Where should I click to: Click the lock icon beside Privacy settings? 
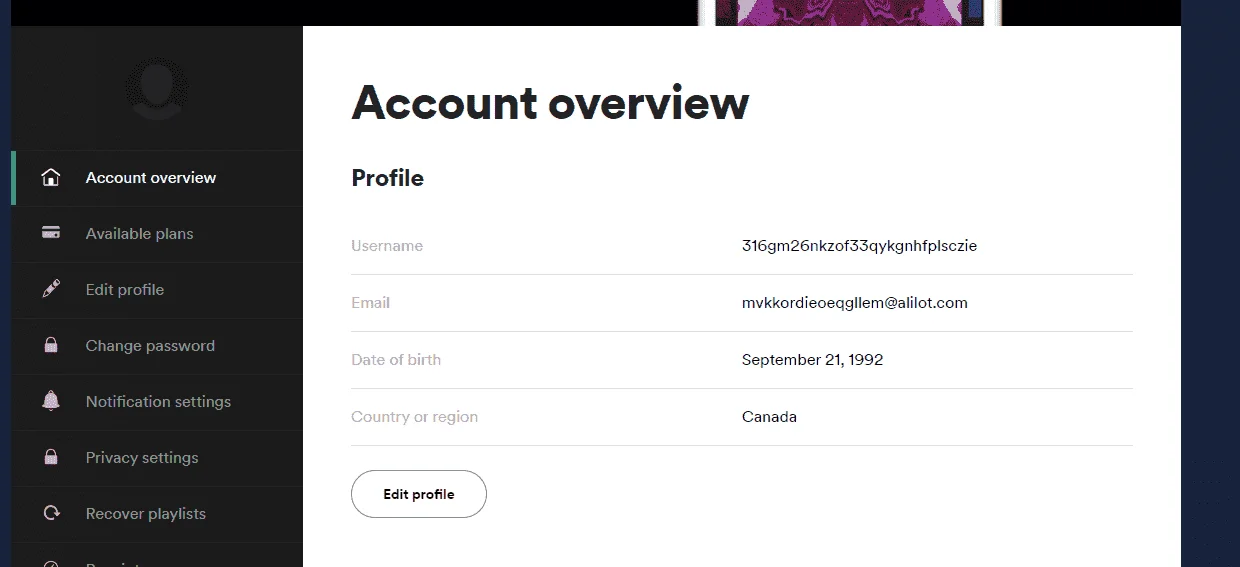click(x=51, y=457)
